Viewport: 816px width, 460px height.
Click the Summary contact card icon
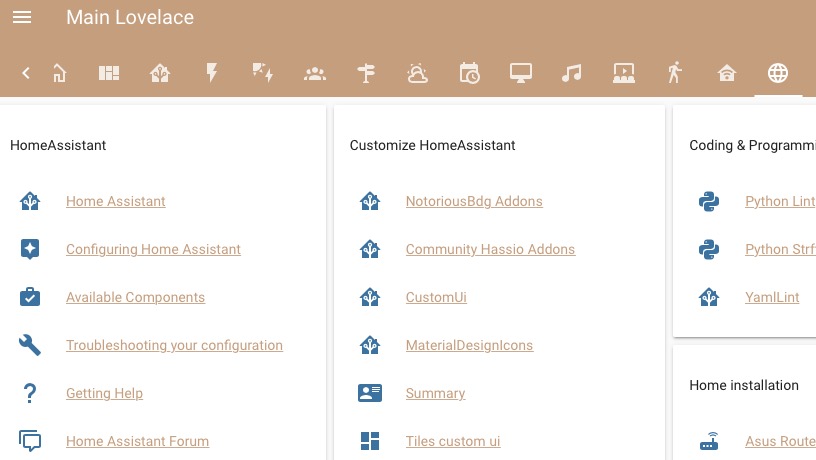click(370, 393)
